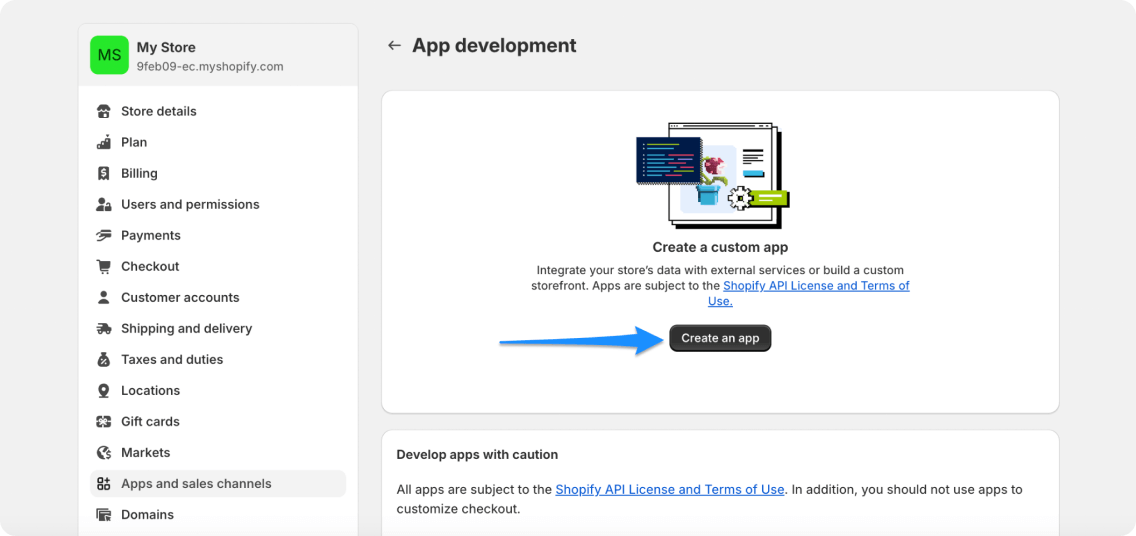Image resolution: width=1136 pixels, height=536 pixels.
Task: Click the Locations pin icon
Action: 103,390
